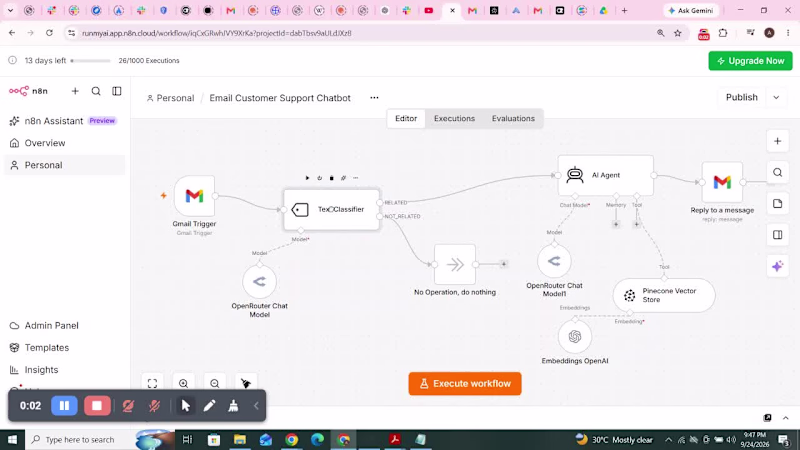Tidy up workflow nodes icon
This screenshot has width=800, height=450.
(x=246, y=383)
